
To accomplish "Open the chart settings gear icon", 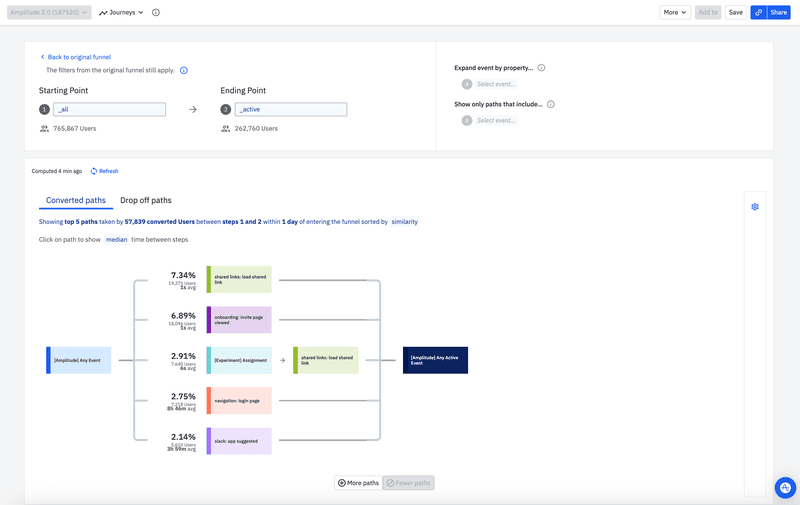I will (755, 207).
